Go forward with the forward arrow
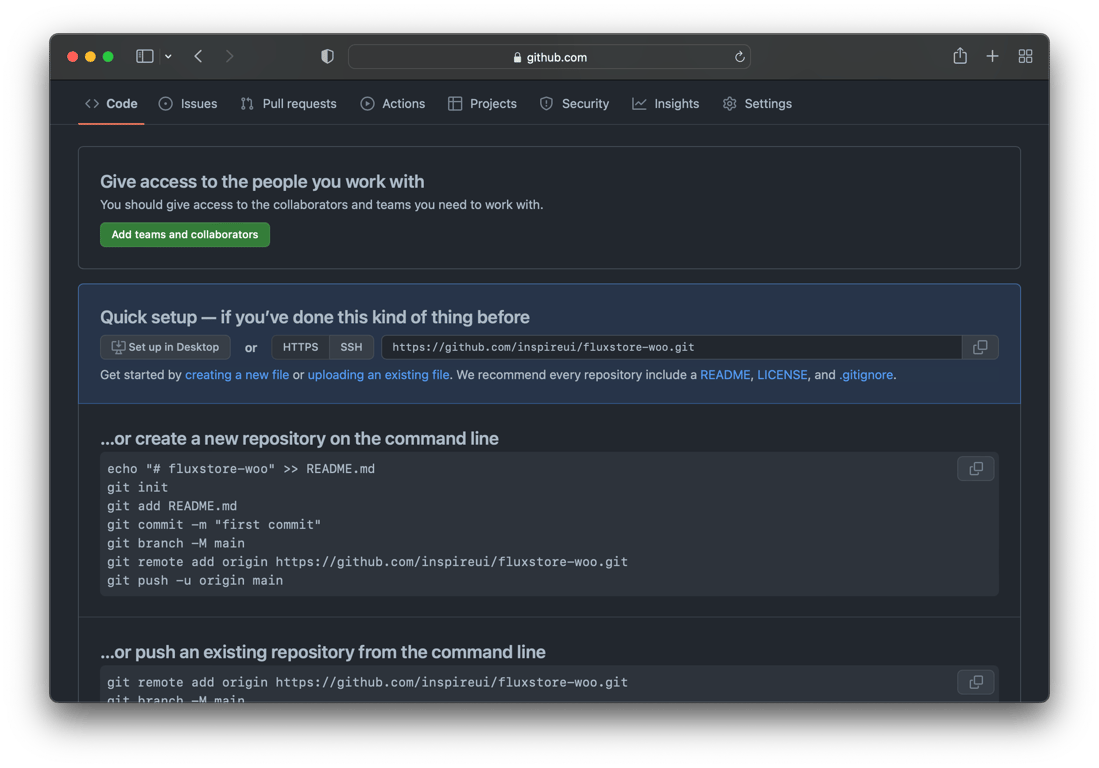 click(x=229, y=57)
